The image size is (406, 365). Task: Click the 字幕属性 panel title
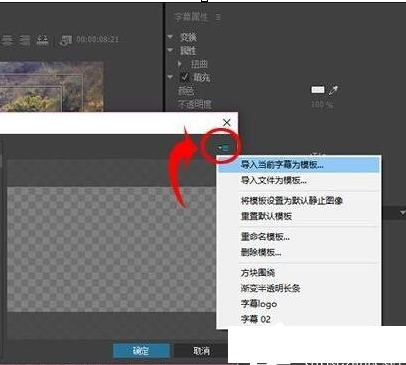[191, 17]
